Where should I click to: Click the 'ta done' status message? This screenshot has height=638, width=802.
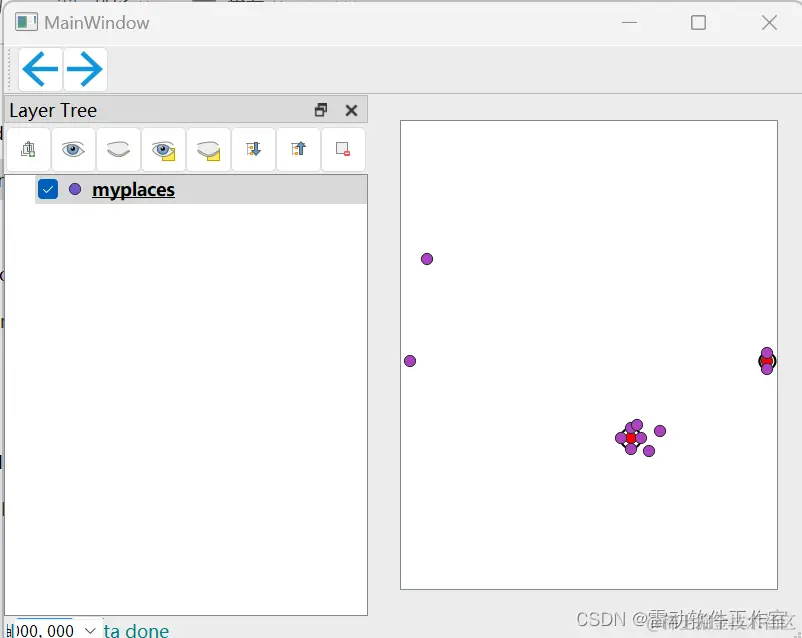136,631
